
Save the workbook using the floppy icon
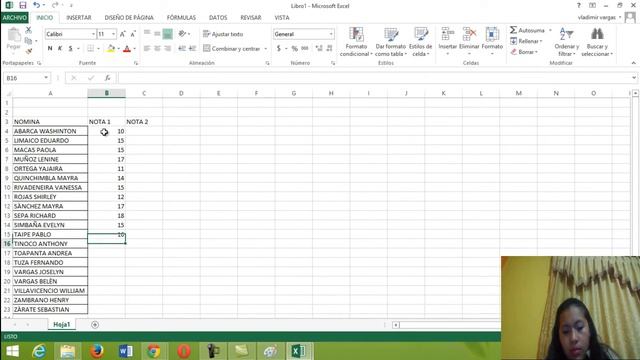(x=23, y=5)
